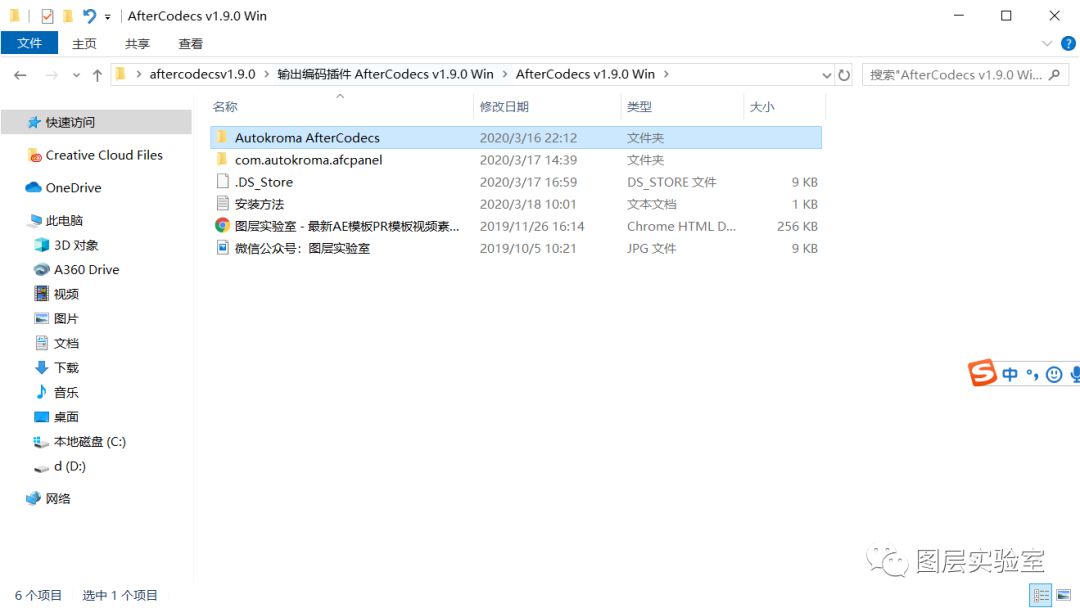Viewport: 1080px width, 608px height.
Task: Click the search AfterCodecs input field
Action: 956,74
